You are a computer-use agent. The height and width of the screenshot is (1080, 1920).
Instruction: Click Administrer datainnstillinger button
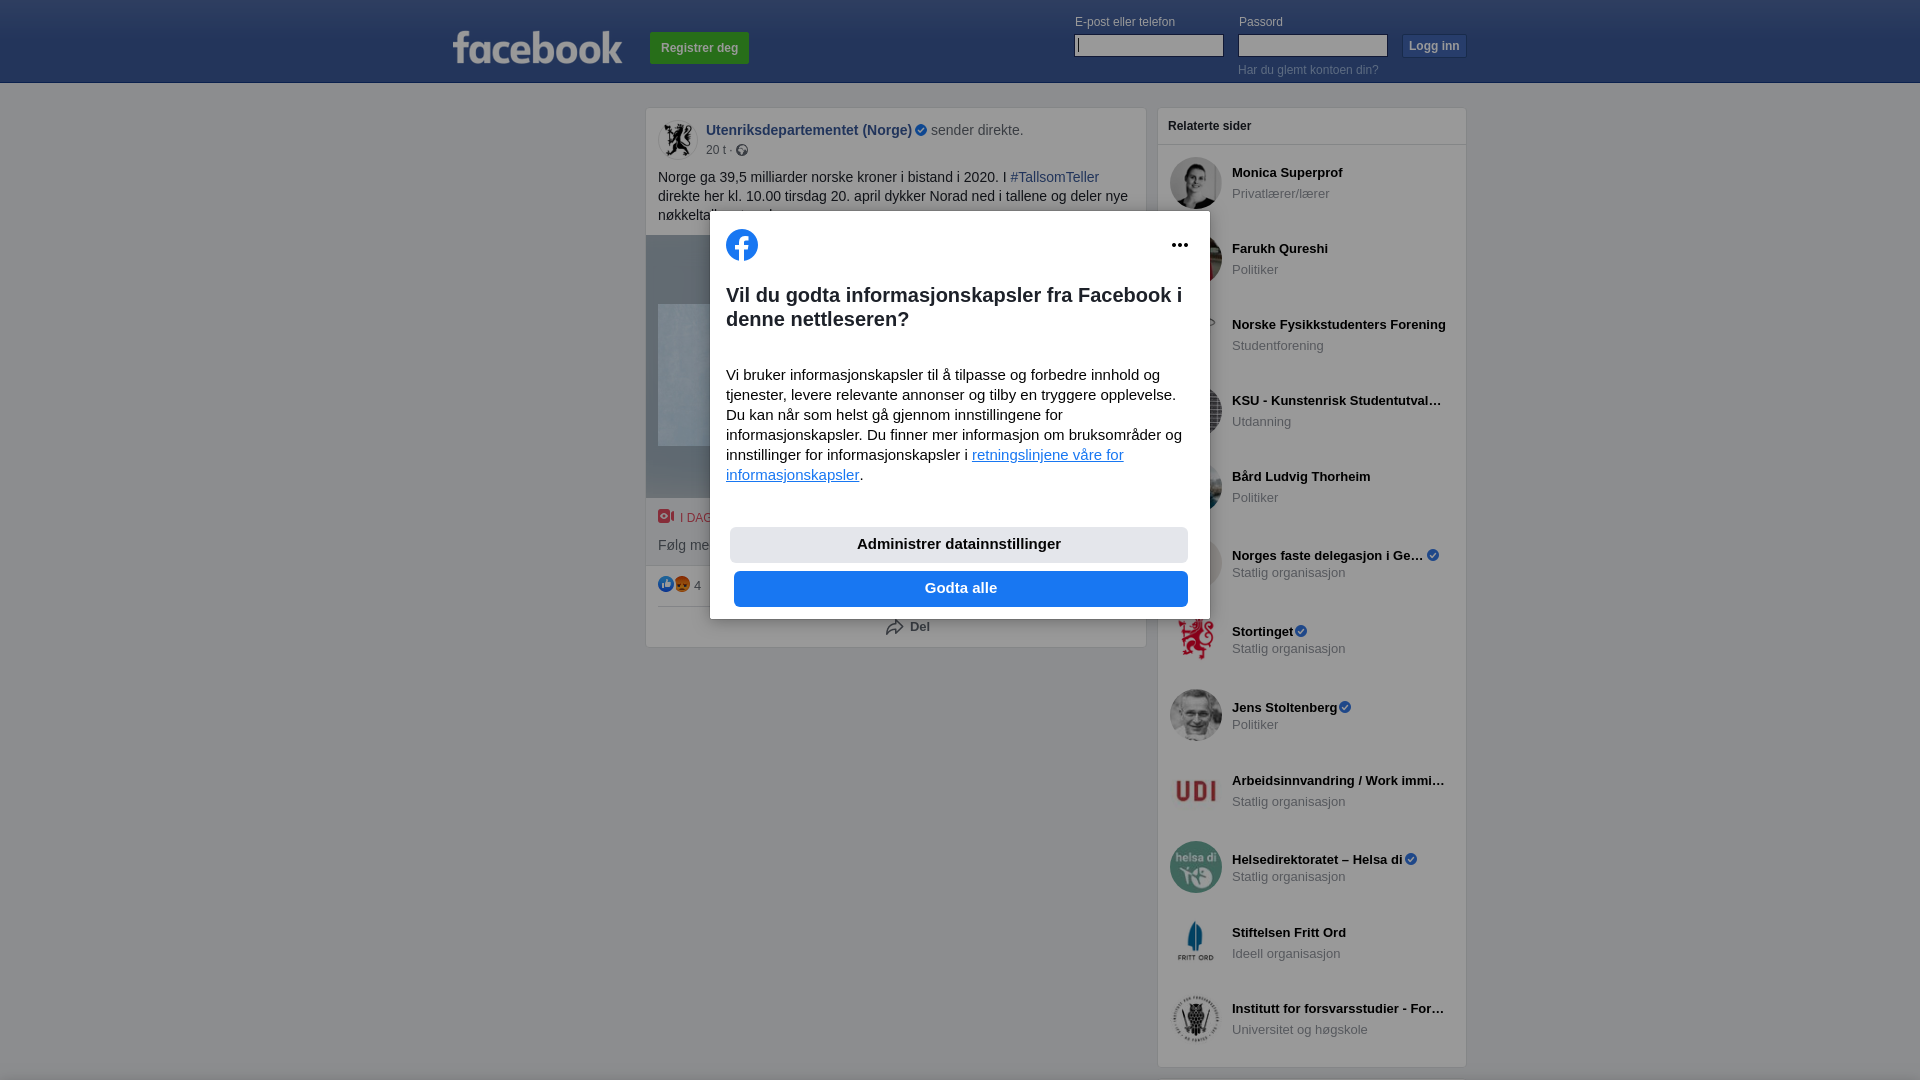coord(959,545)
